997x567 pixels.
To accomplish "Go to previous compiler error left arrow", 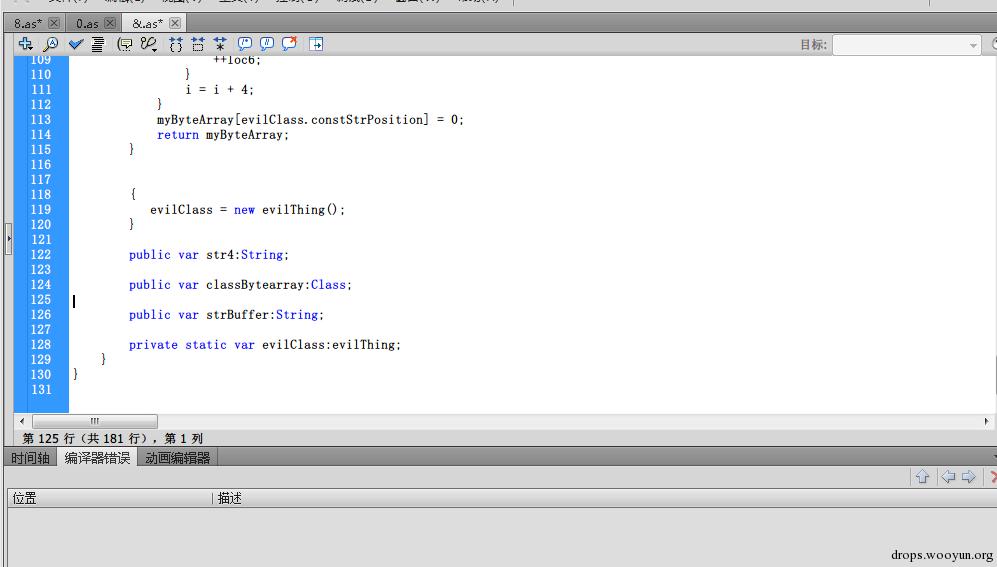I will coord(948,476).
